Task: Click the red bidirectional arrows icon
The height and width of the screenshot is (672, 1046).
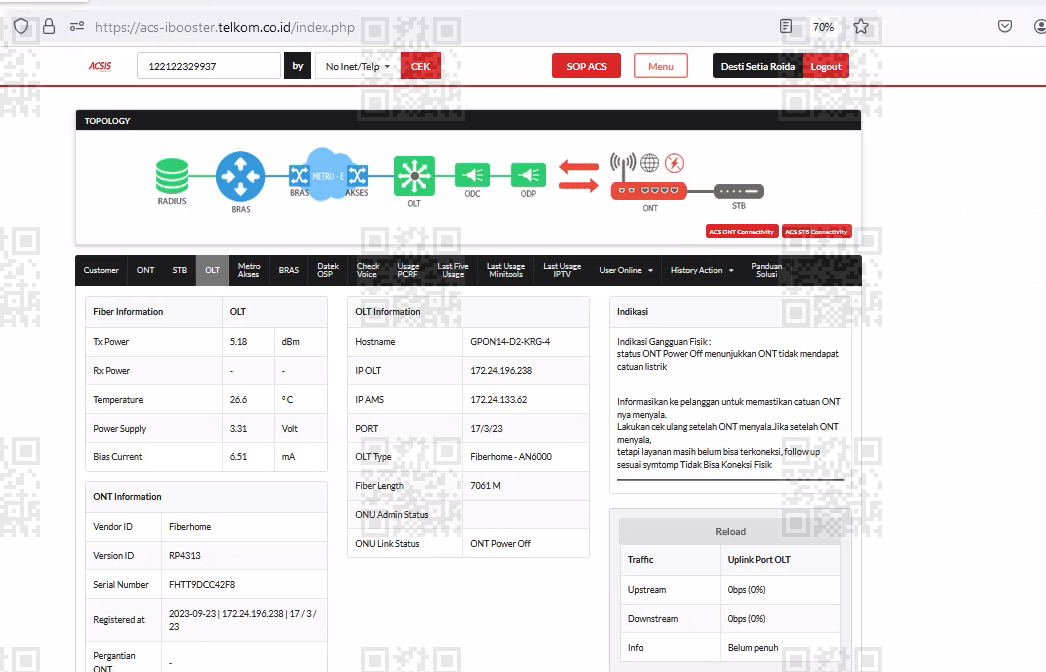Action: [x=578, y=176]
